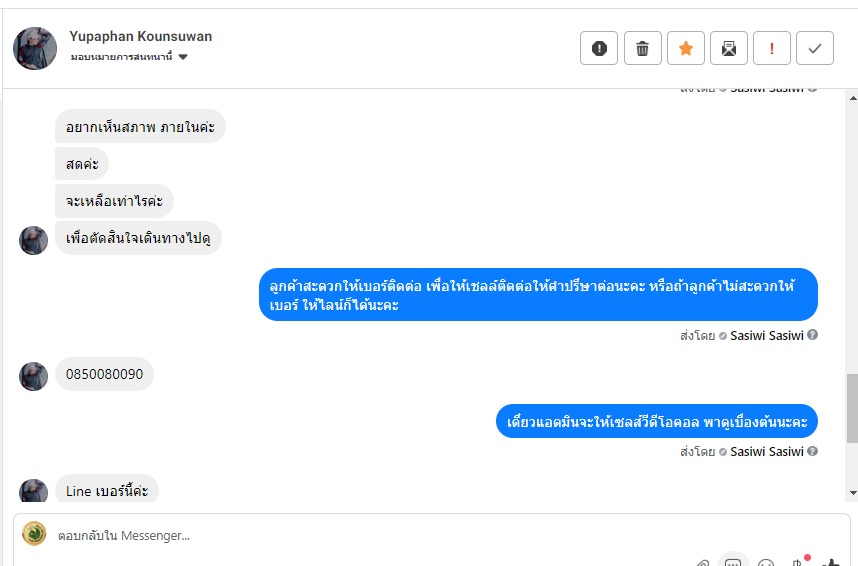Screen dimensions: 858x566
Task: Select the 0850080090 phone number message bubble
Action: click(x=105, y=374)
